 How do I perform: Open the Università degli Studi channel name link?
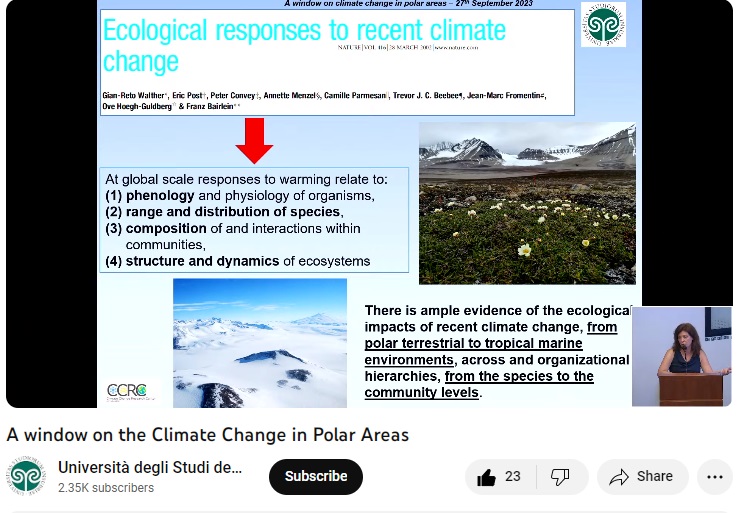pos(150,467)
